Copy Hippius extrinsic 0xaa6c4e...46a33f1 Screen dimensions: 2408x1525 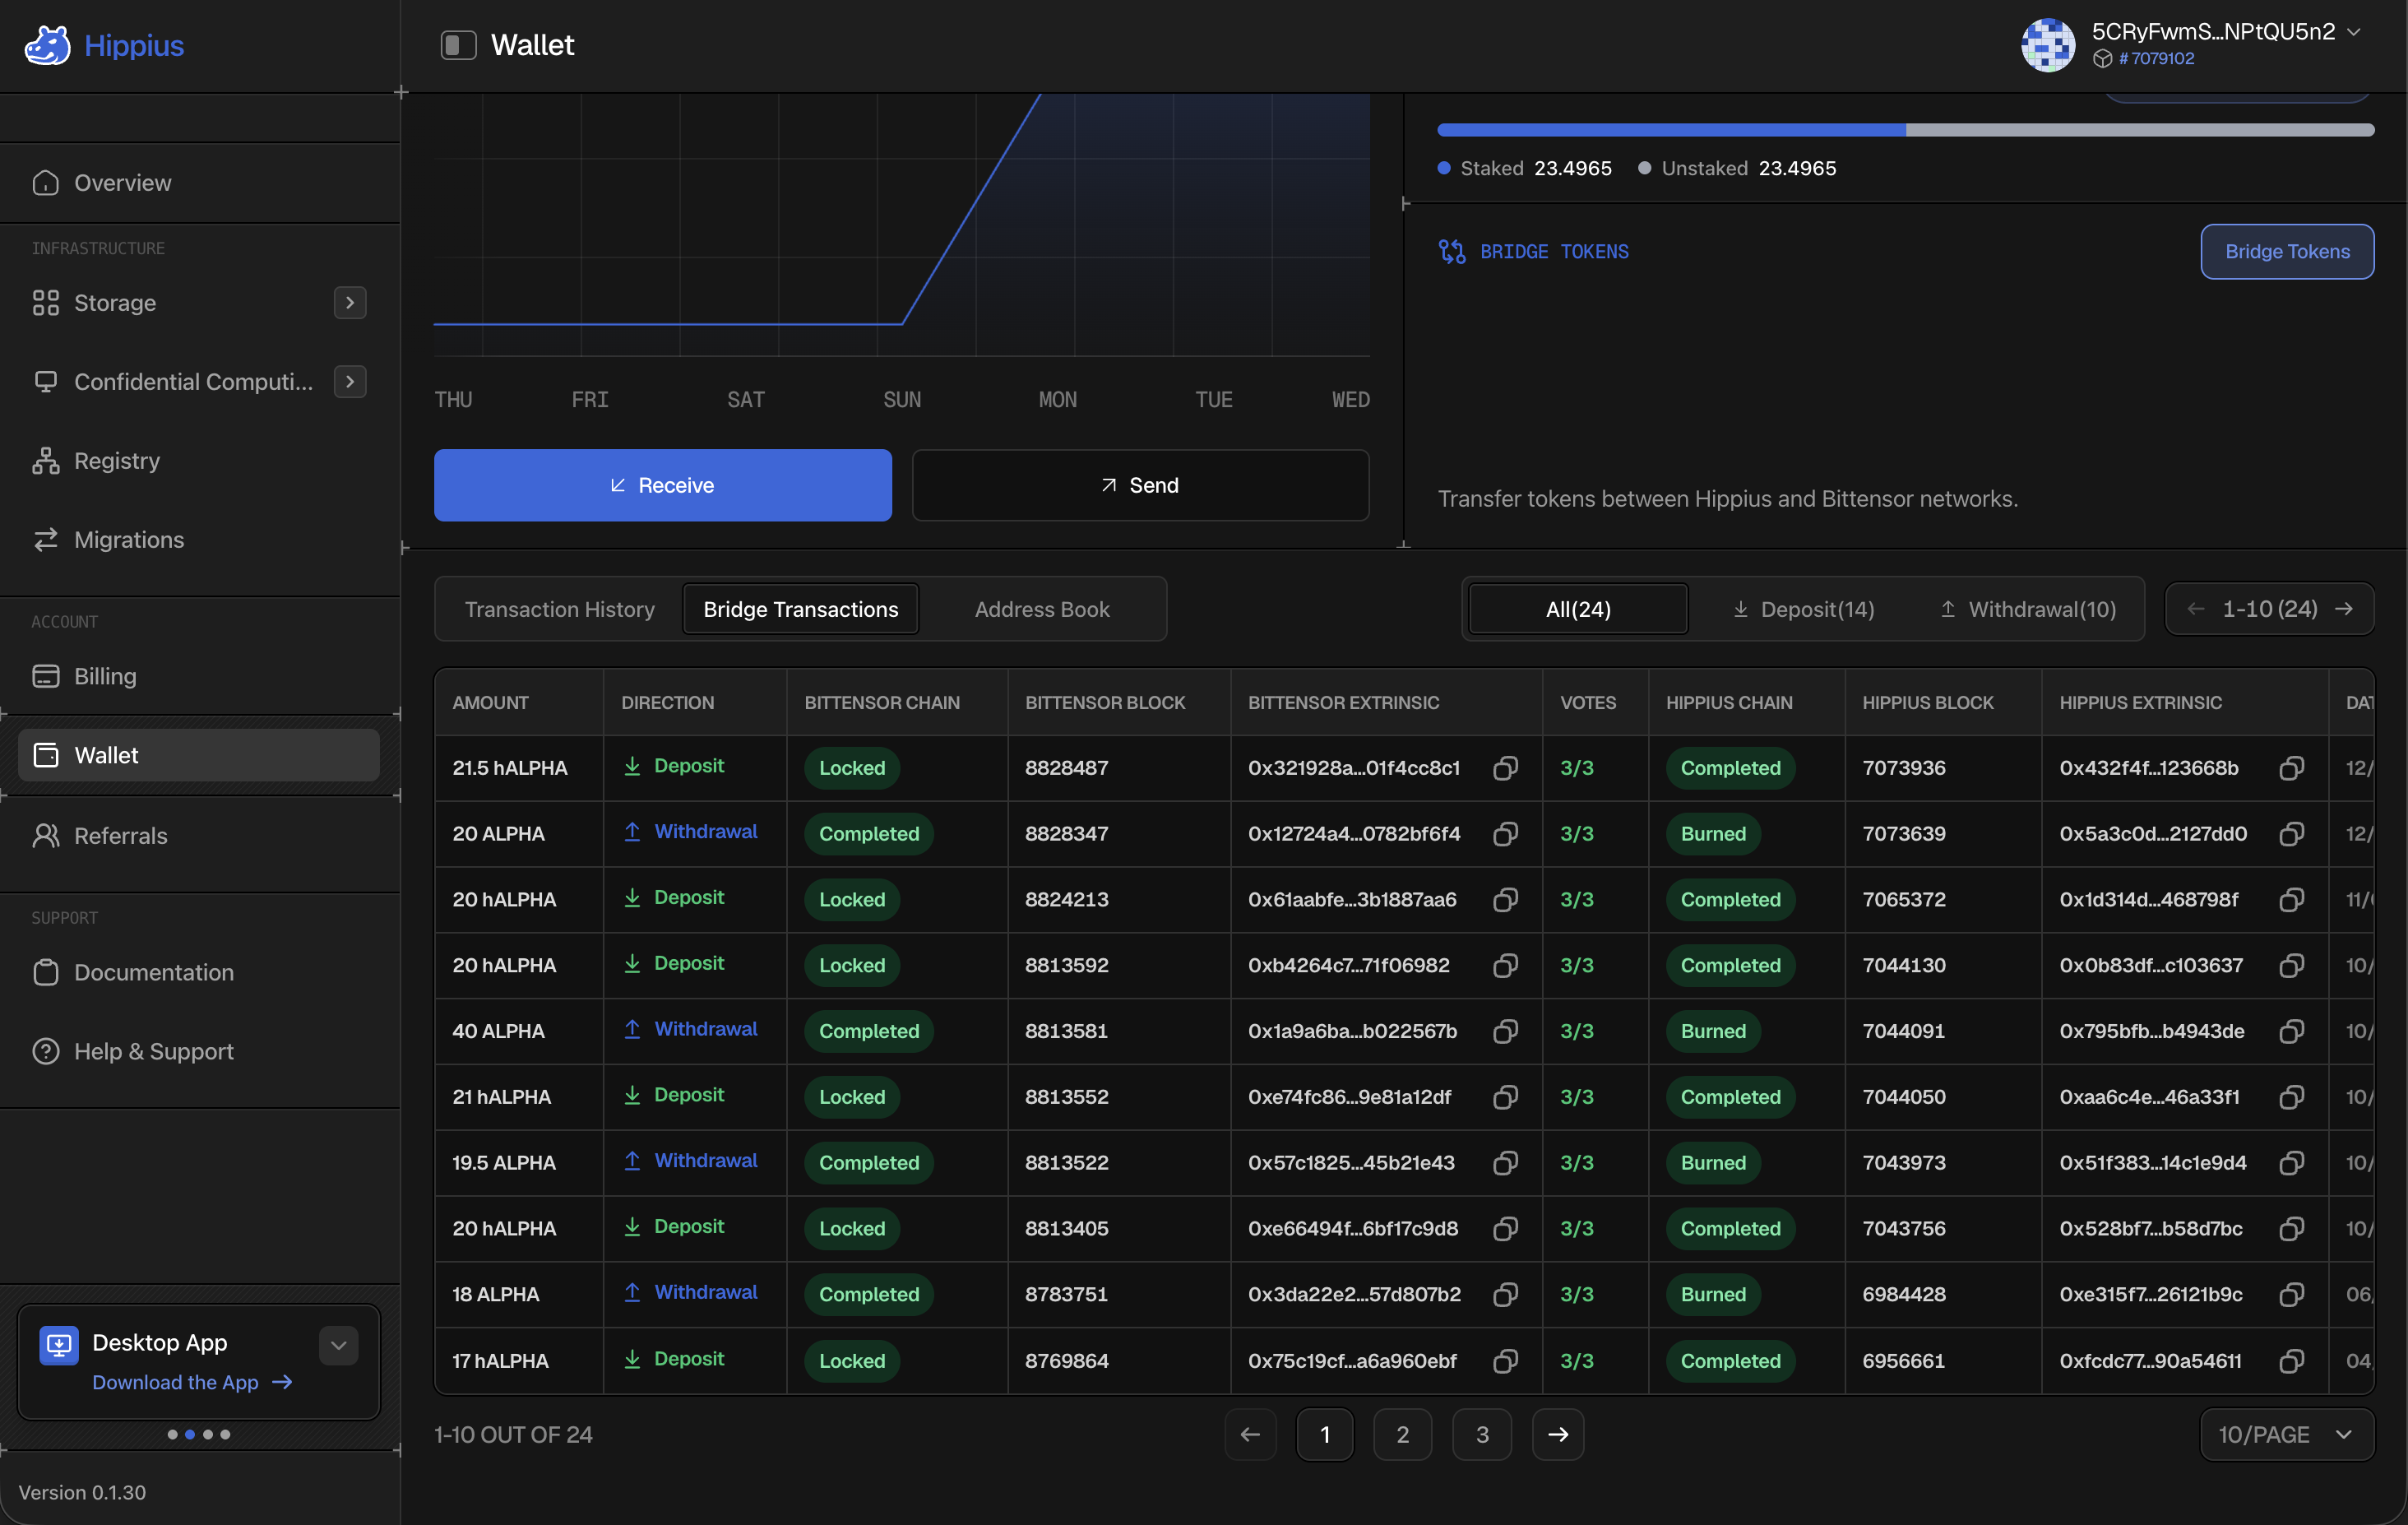2292,1097
